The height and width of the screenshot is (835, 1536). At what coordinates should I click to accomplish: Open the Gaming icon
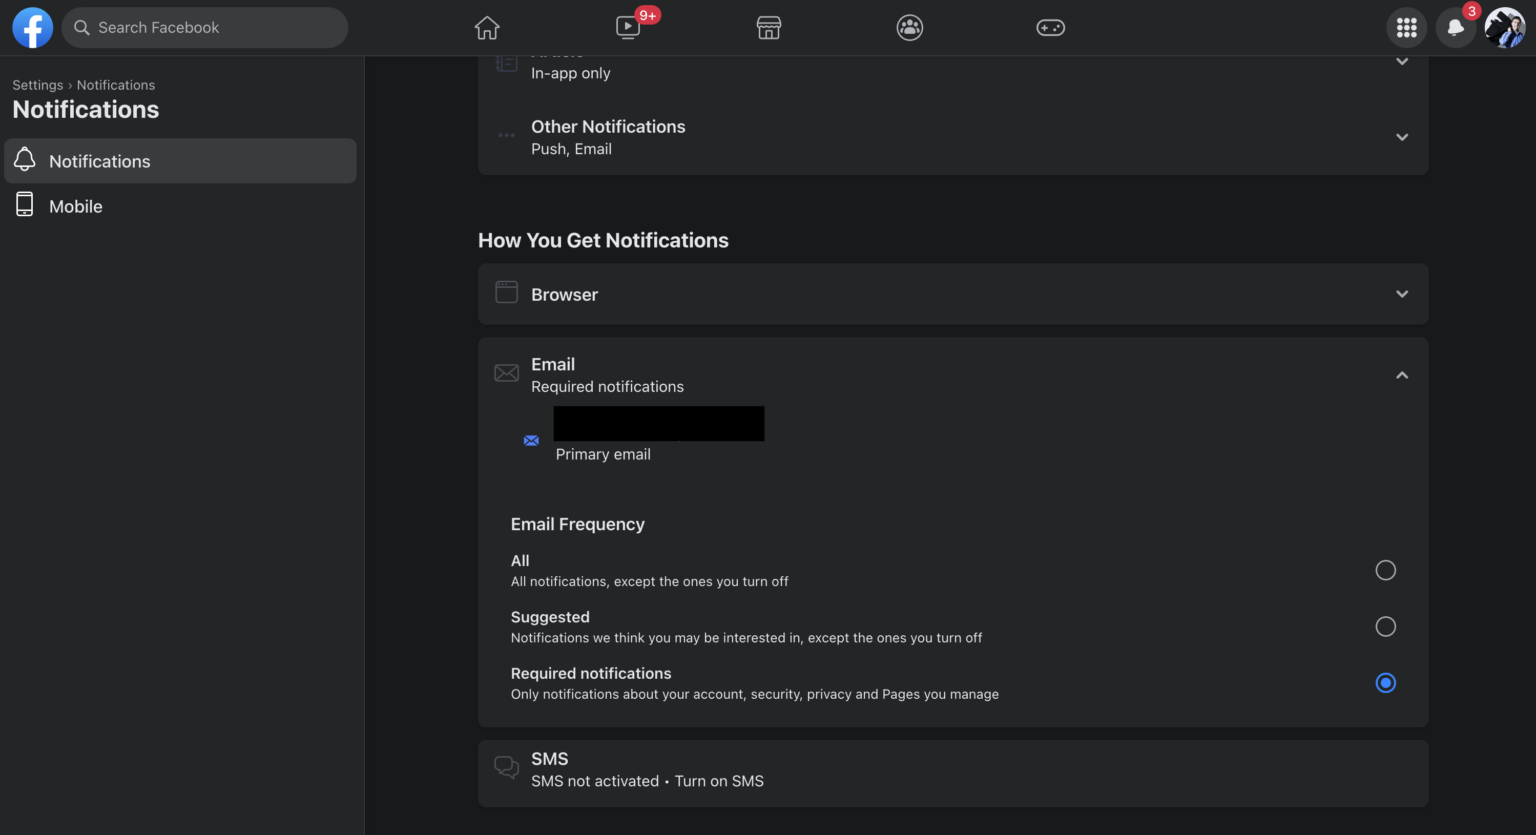[x=1050, y=27]
